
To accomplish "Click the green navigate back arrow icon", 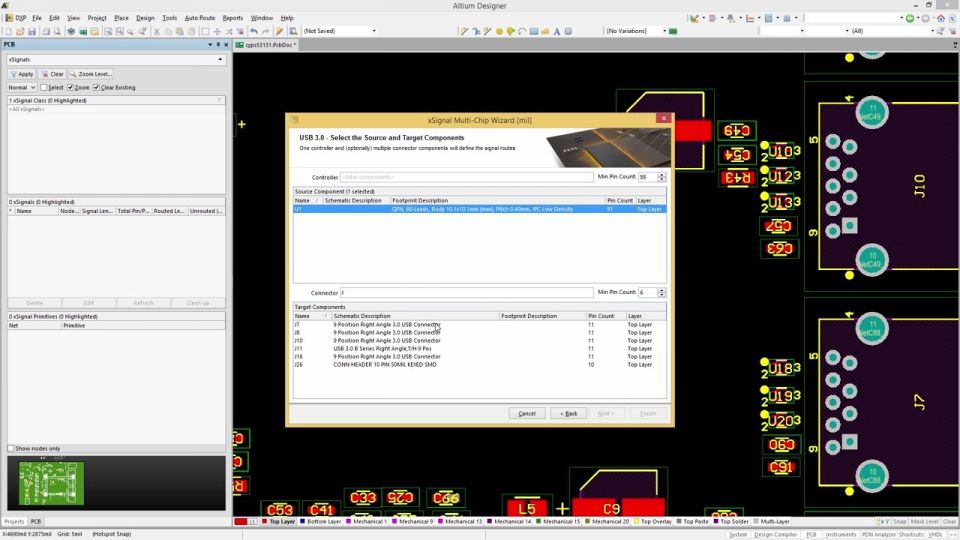I will click(910, 18).
